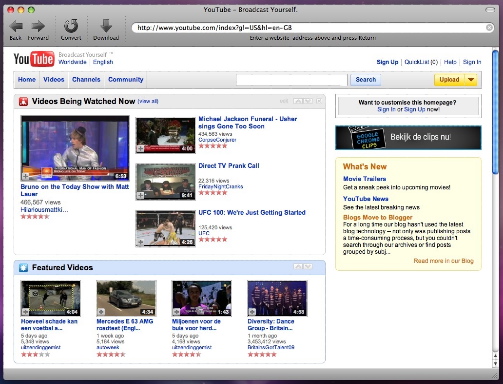The width and height of the screenshot is (503, 384).
Task: Change the English language setting
Action: click(103, 62)
